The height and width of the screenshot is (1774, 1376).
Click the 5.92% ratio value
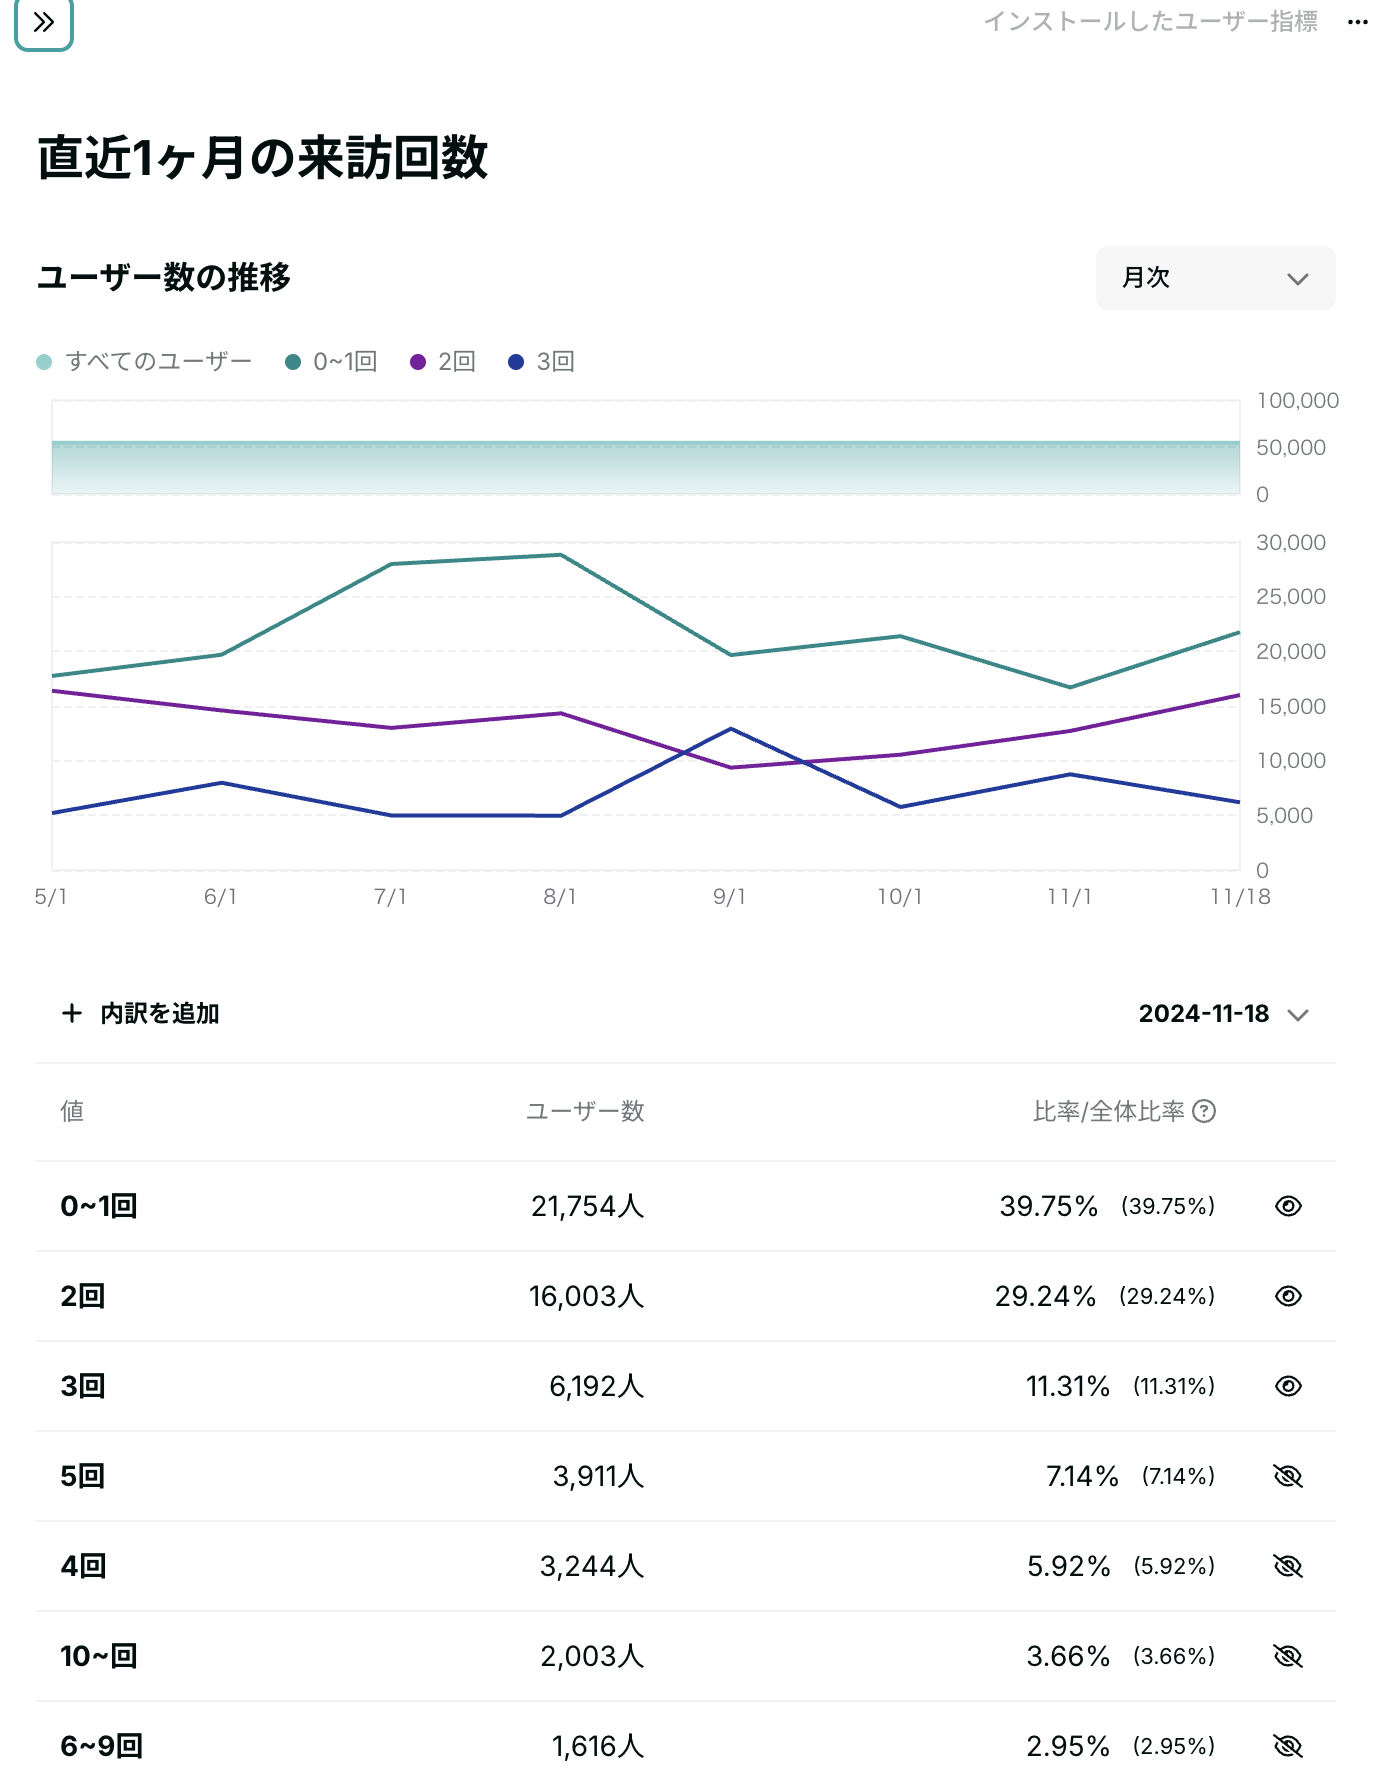click(x=1069, y=1566)
